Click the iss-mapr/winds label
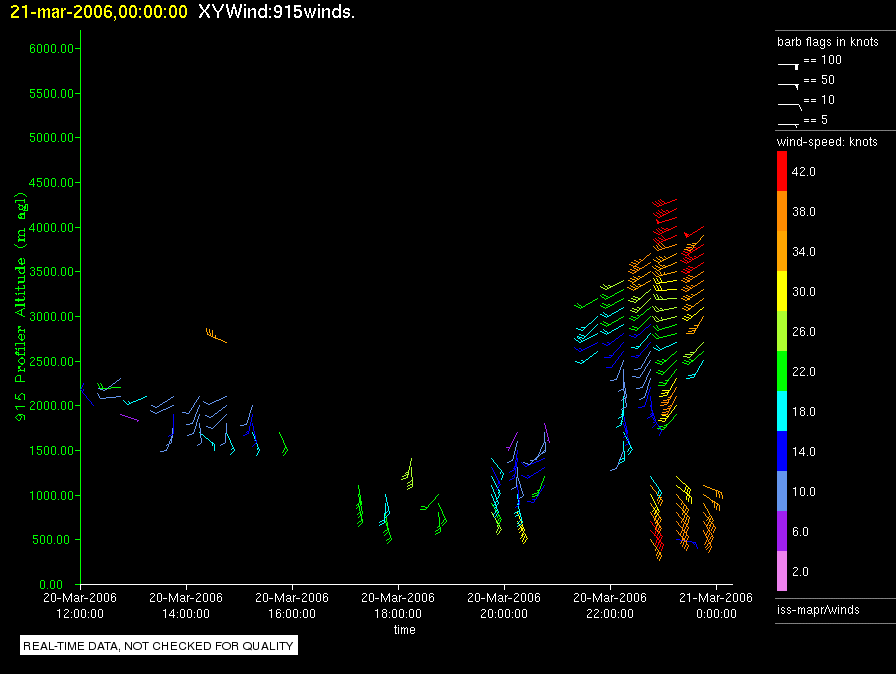This screenshot has height=674, width=896. 818,609
